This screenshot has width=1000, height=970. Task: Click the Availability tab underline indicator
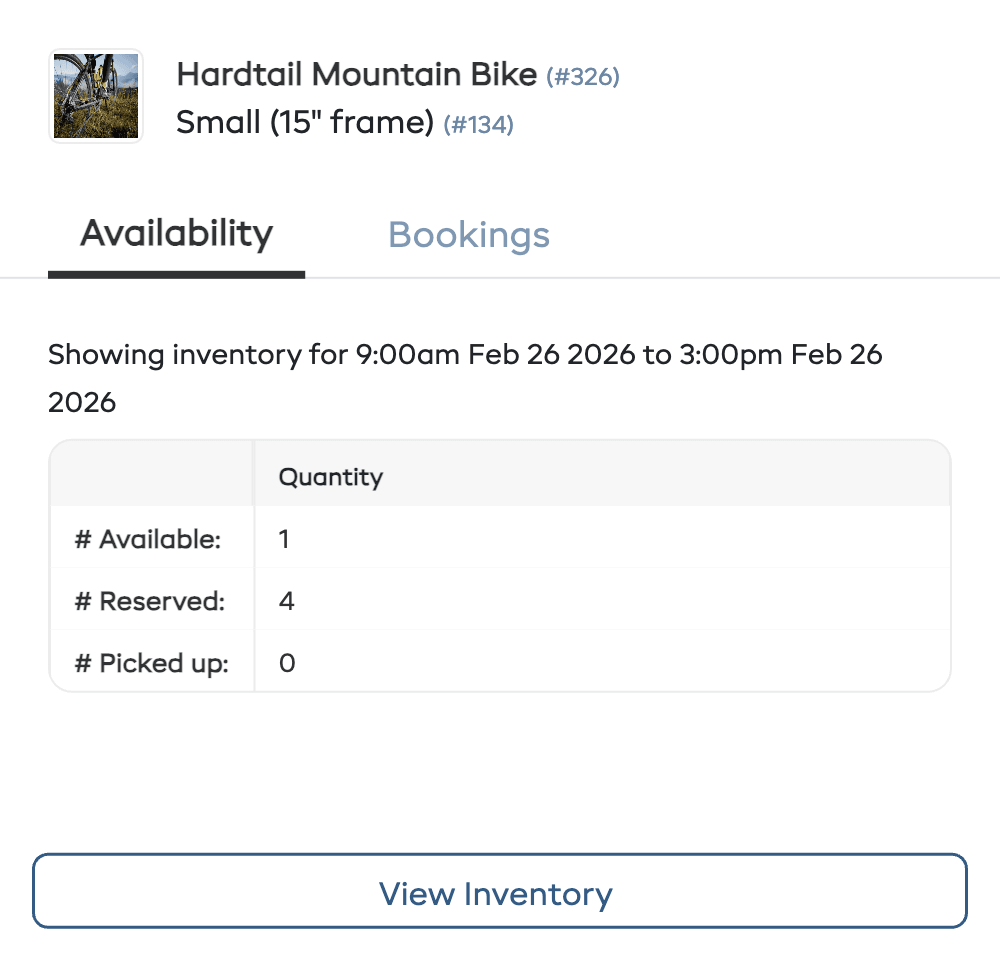177,270
